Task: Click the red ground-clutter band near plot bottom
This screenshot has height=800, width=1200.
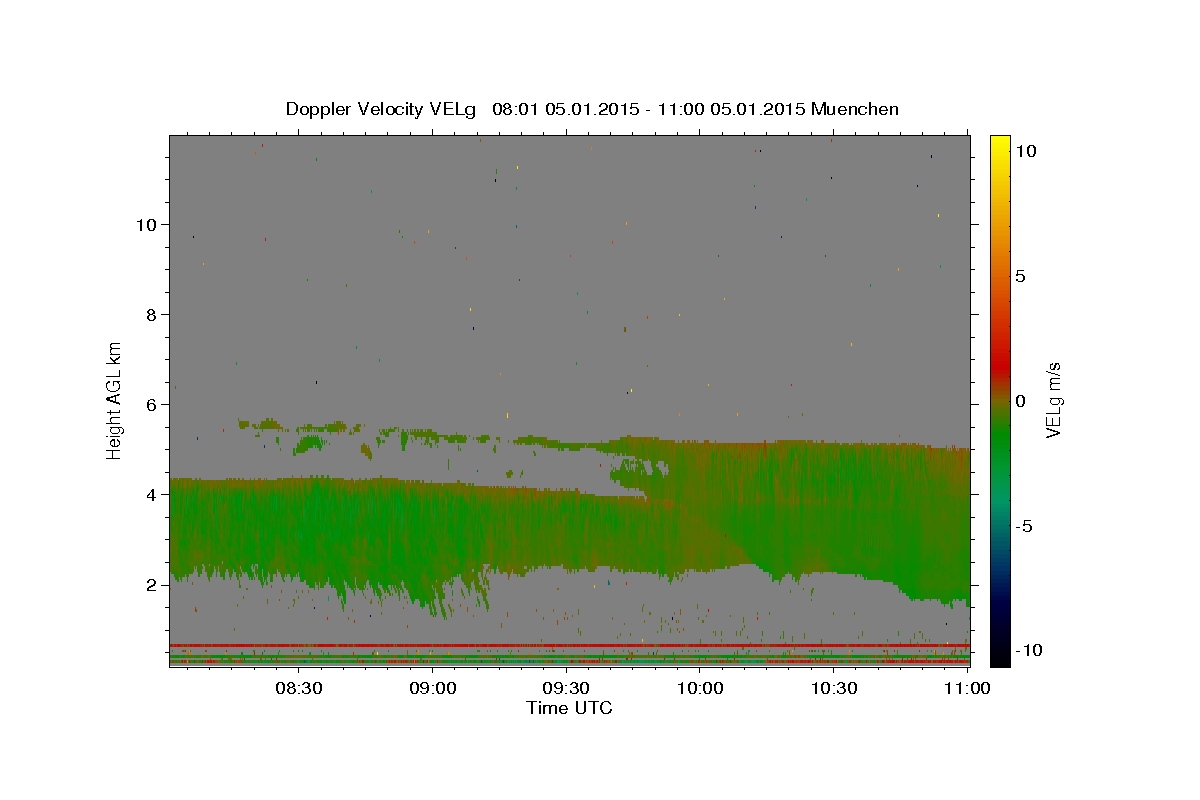Action: click(x=569, y=645)
